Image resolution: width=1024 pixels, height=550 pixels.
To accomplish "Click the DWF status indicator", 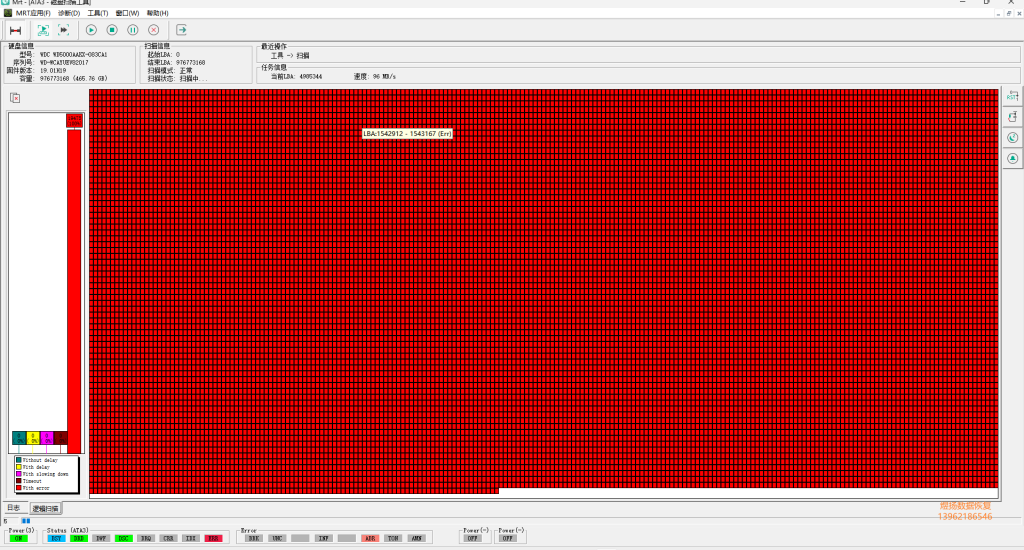I will coord(101,538).
